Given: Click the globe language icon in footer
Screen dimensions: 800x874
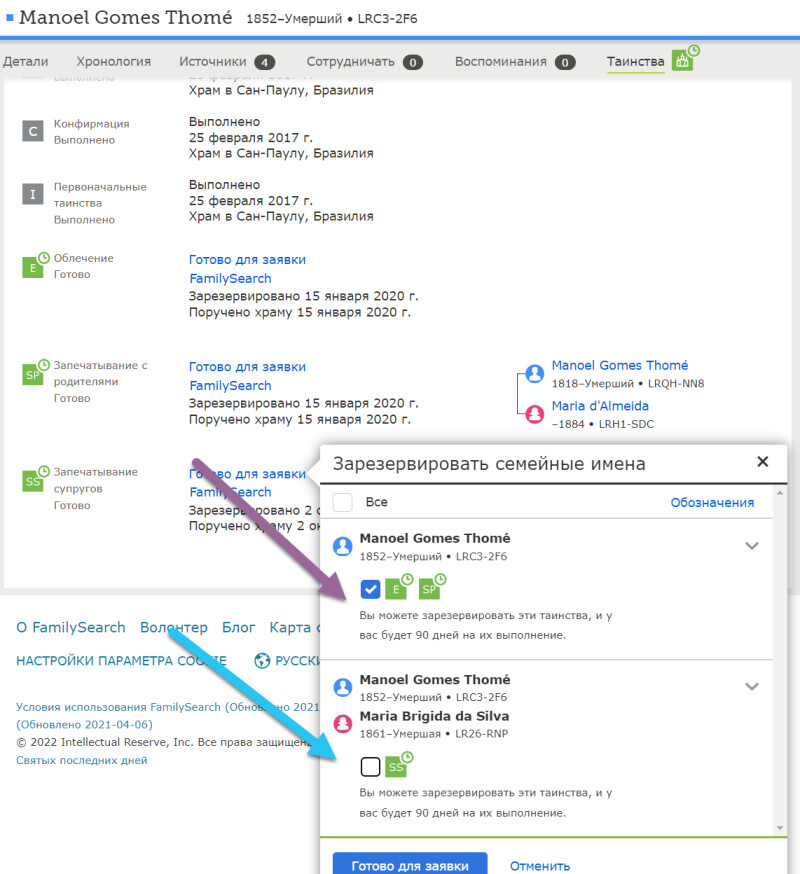Looking at the screenshot, I should tap(262, 661).
